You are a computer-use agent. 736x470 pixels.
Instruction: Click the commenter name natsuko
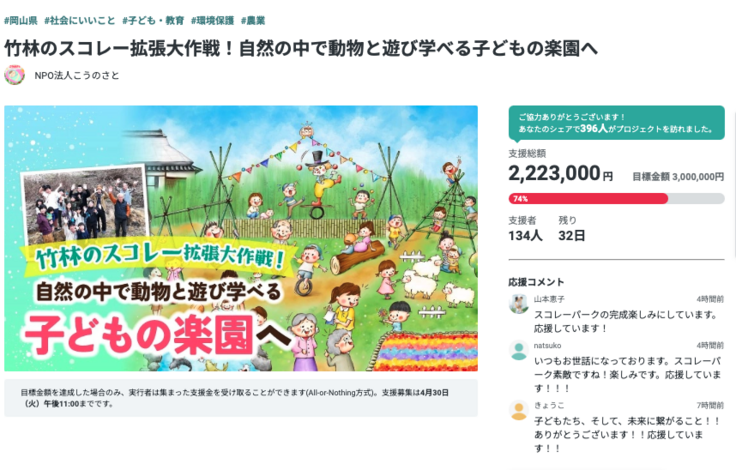(547, 345)
